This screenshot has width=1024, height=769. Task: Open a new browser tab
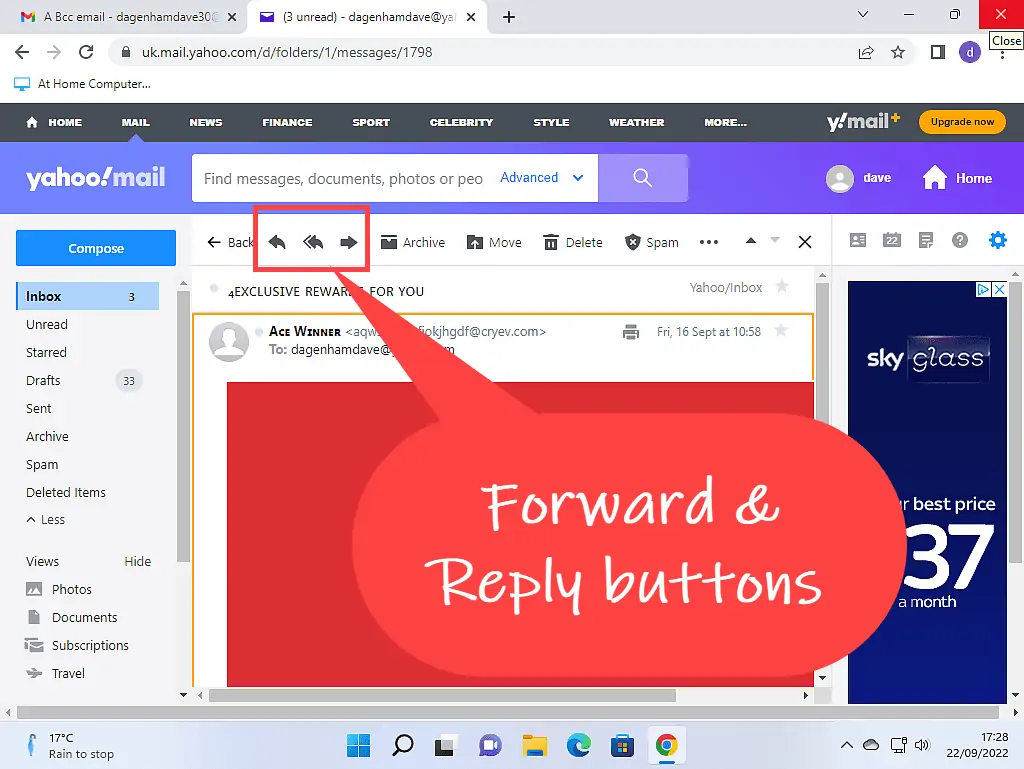point(509,17)
